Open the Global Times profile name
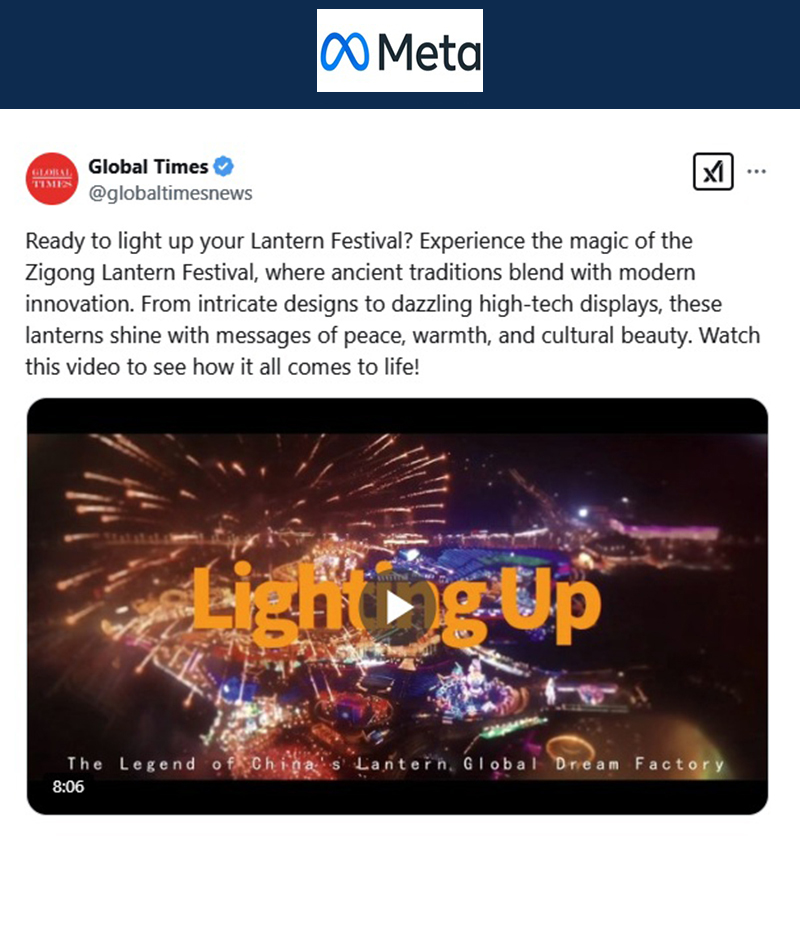Viewport: 800px width, 937px height. (148, 166)
